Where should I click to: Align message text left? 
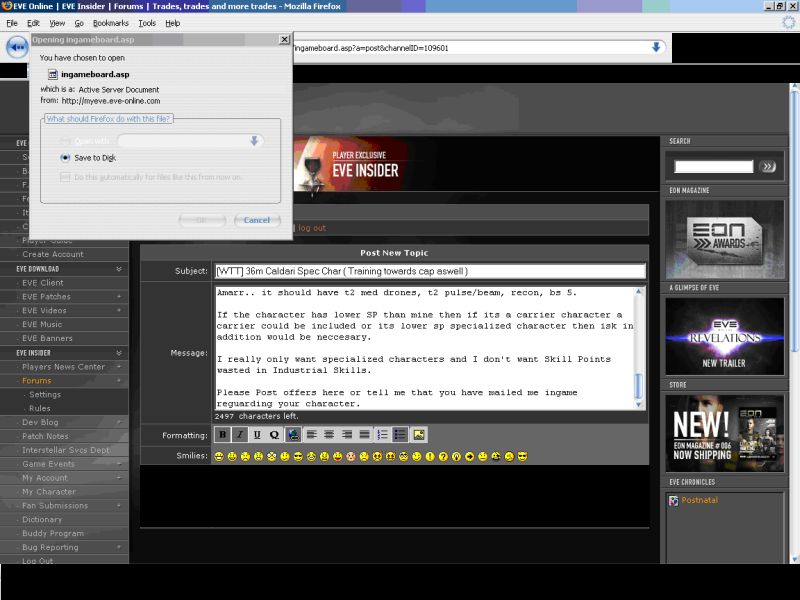coord(312,435)
